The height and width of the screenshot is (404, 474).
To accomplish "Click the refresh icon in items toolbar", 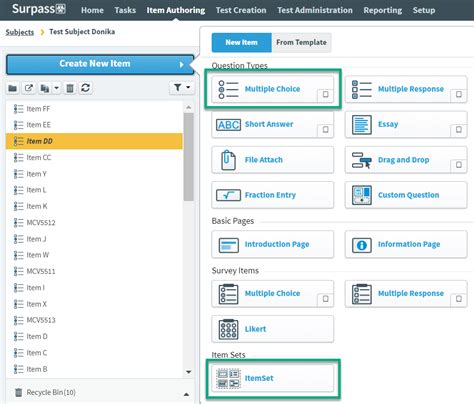I will point(86,88).
